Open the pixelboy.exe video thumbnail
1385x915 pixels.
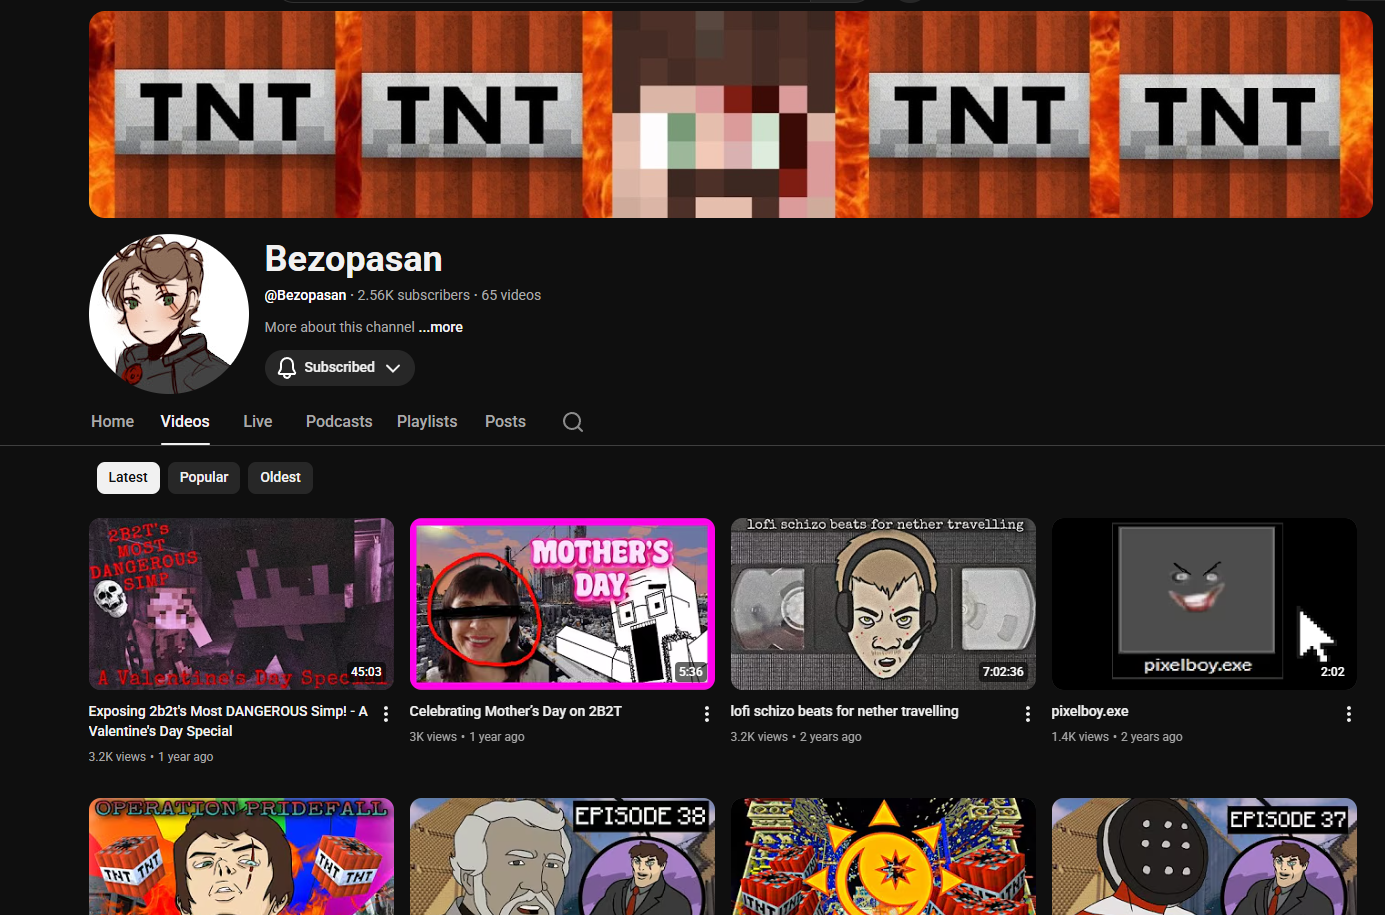(1204, 604)
